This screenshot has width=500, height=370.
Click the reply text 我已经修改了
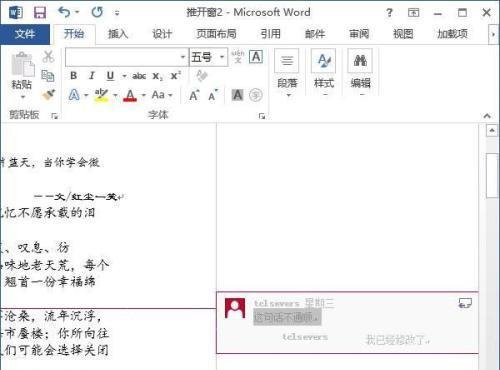click(397, 340)
